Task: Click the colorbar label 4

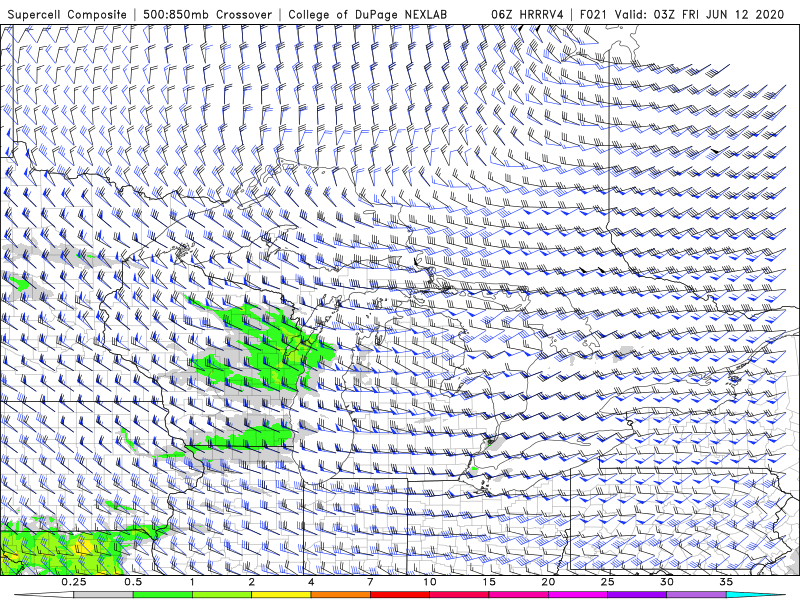Action: (x=311, y=582)
